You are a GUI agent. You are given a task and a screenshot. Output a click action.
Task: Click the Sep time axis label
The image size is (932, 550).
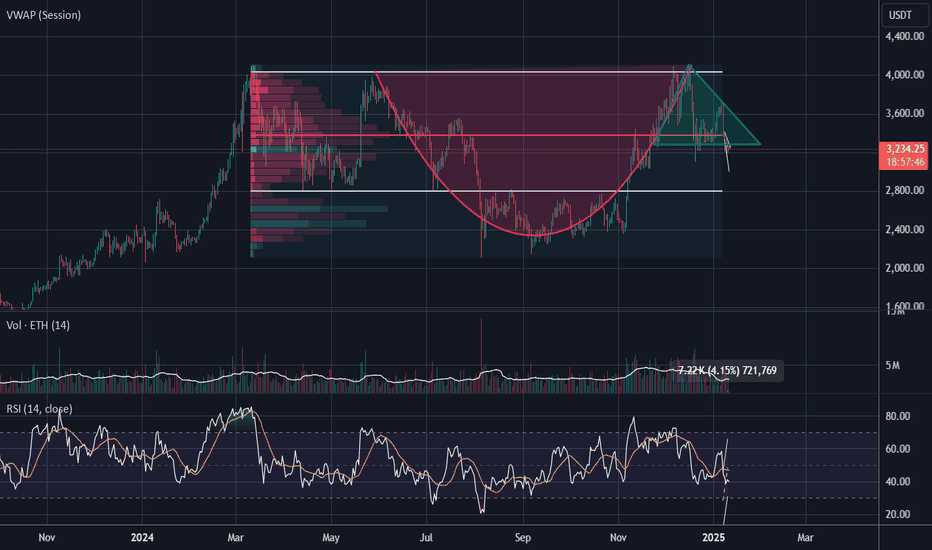[x=522, y=538]
